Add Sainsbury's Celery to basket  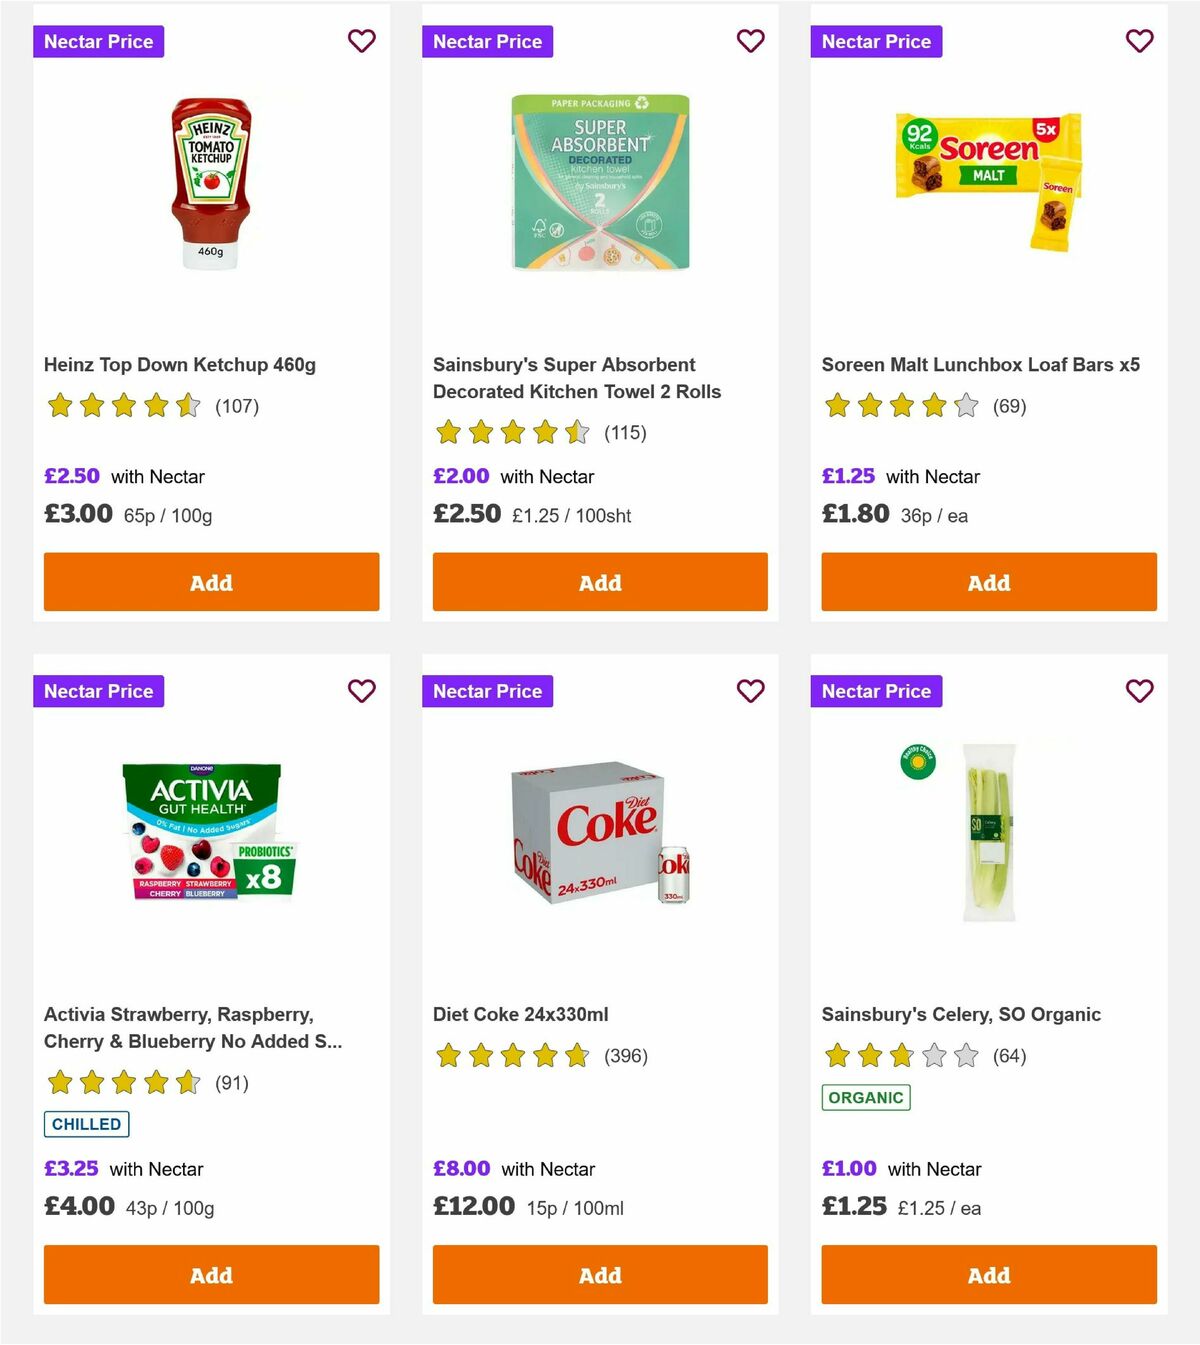point(988,1275)
